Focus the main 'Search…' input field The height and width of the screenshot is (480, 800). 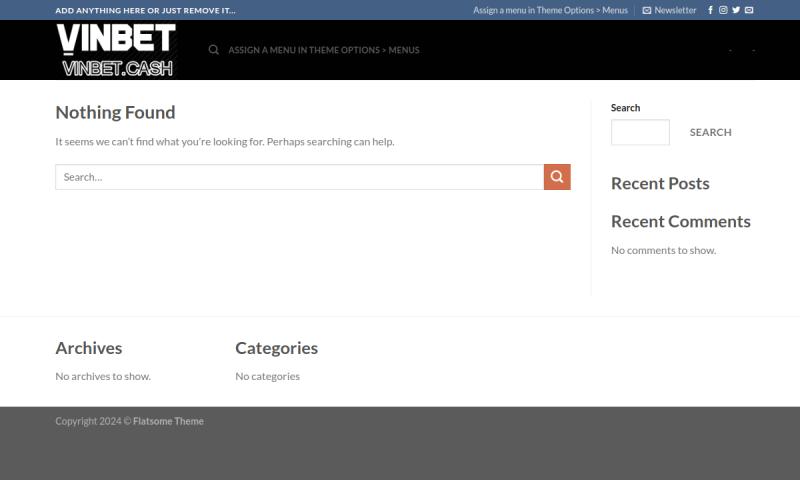[299, 177]
